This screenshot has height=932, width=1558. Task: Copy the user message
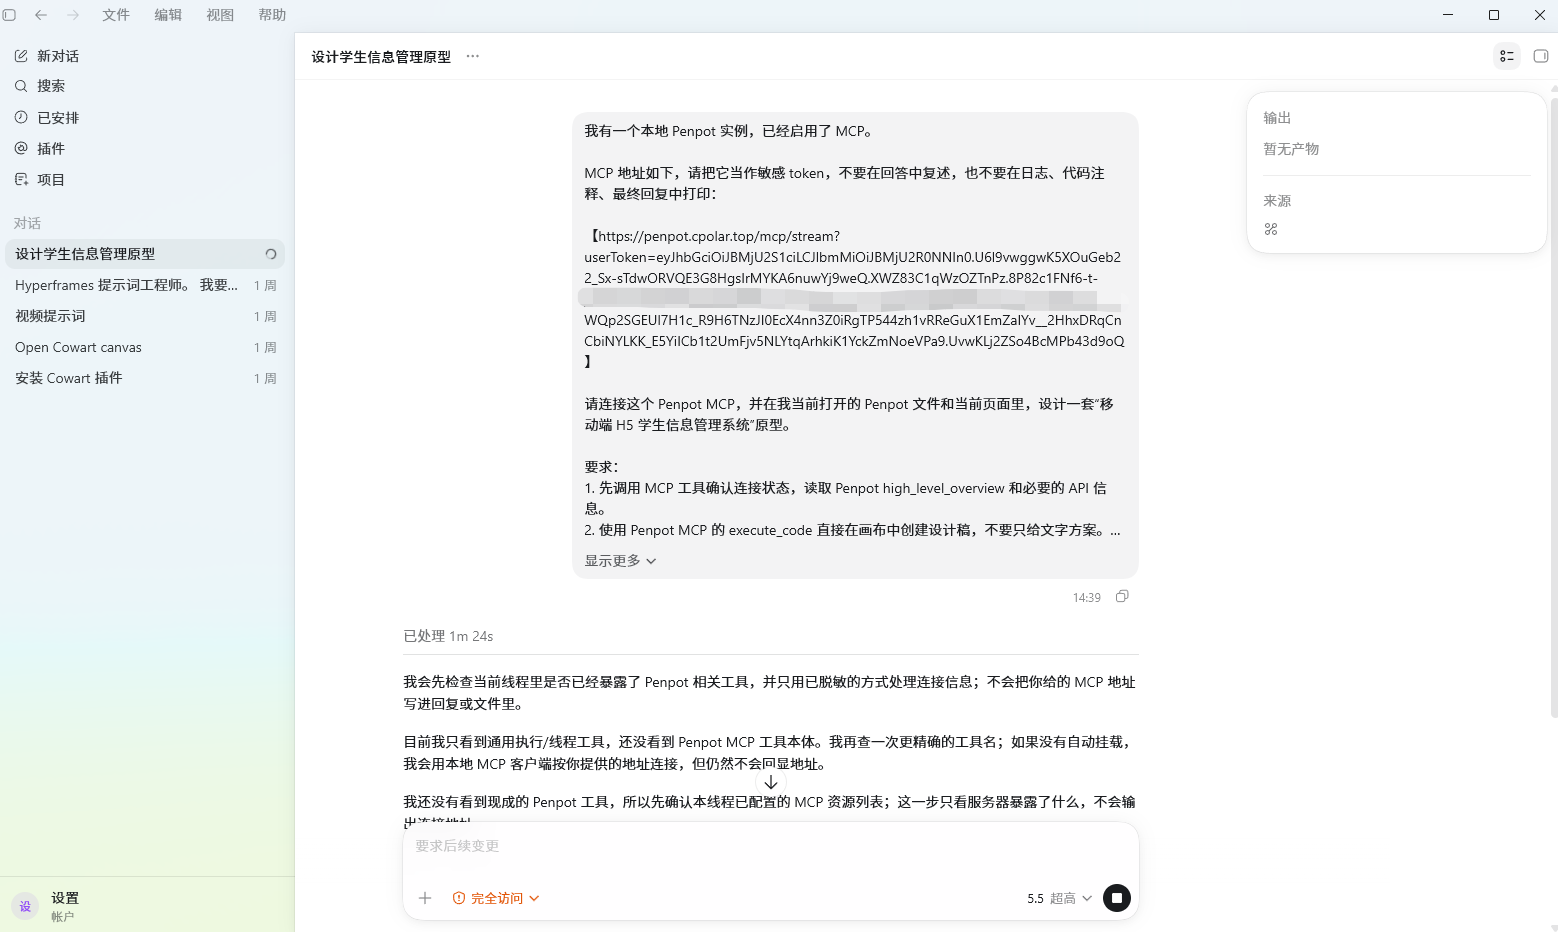[1122, 596]
